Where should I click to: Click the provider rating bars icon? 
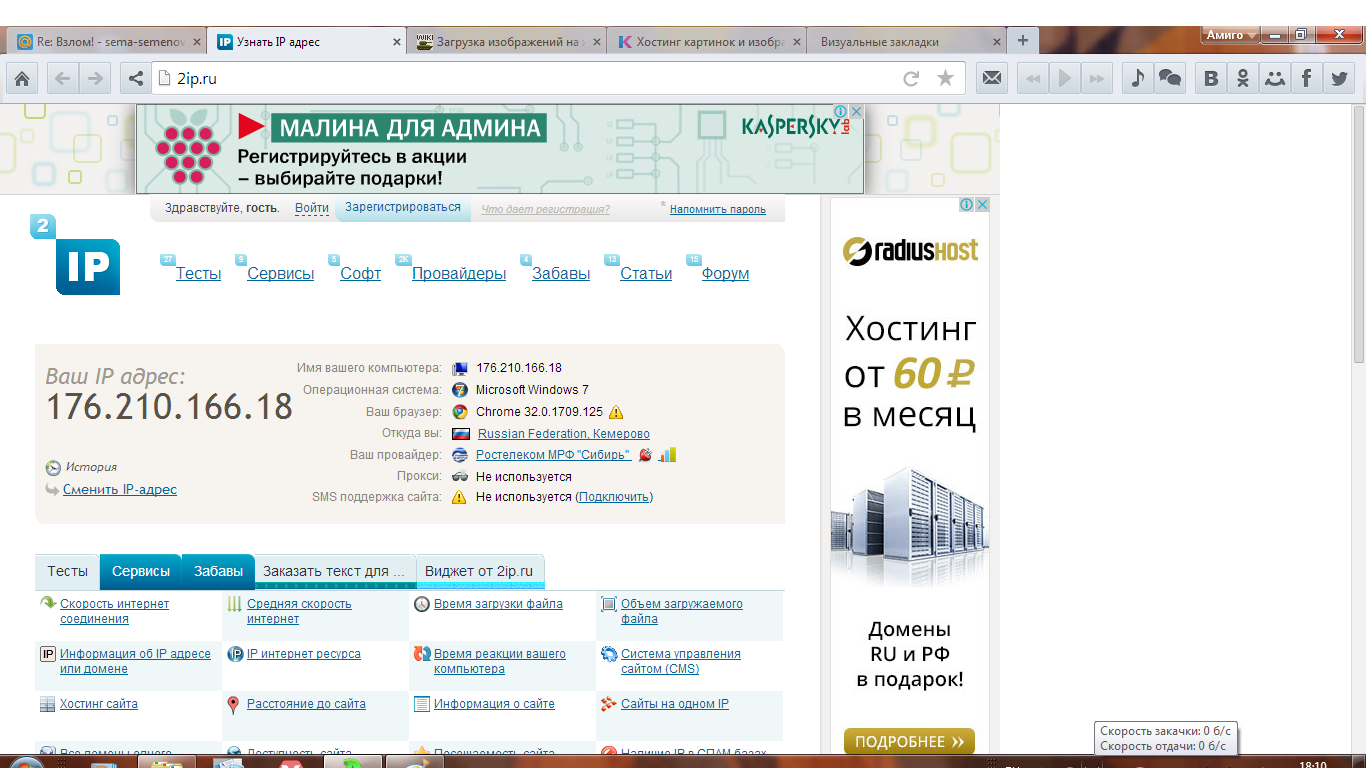coord(667,454)
